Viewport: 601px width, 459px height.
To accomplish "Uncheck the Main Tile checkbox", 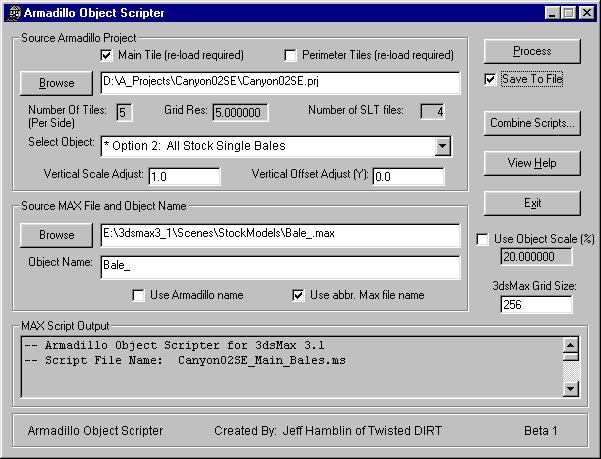I will click(107, 55).
